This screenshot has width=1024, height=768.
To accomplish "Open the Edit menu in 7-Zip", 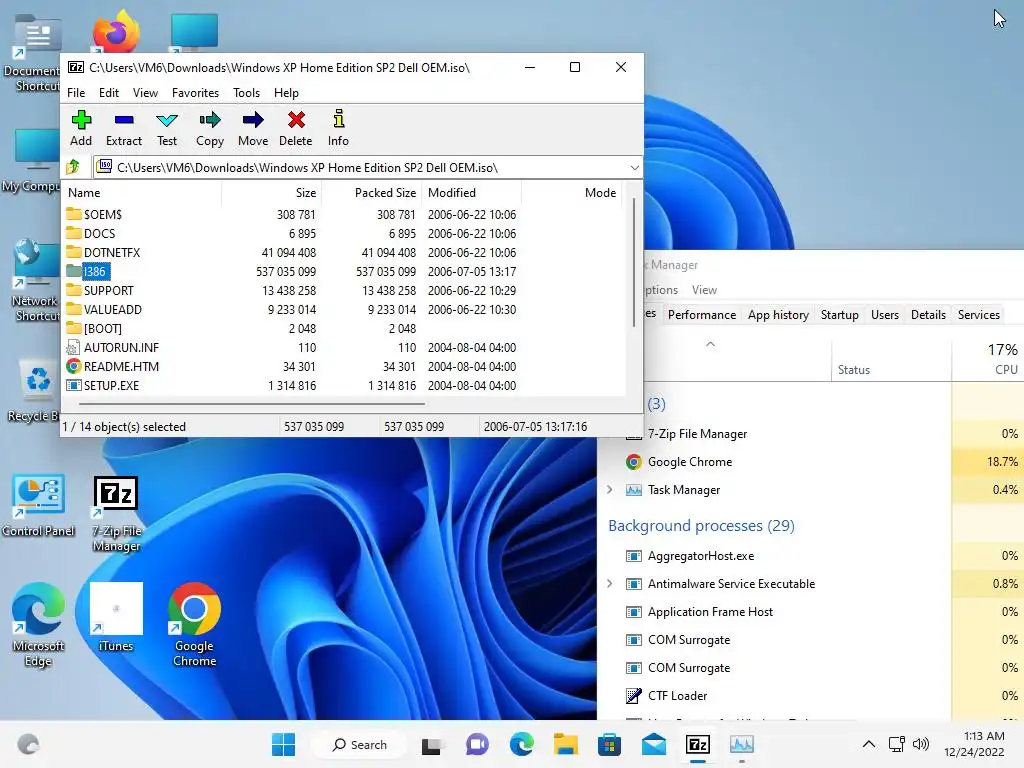I will (x=108, y=93).
